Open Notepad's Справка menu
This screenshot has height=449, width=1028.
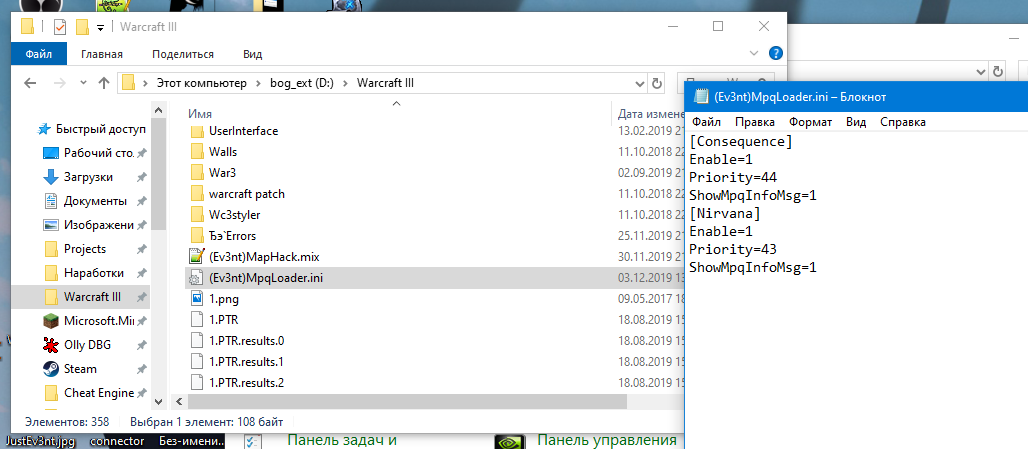pyautogui.click(x=903, y=122)
